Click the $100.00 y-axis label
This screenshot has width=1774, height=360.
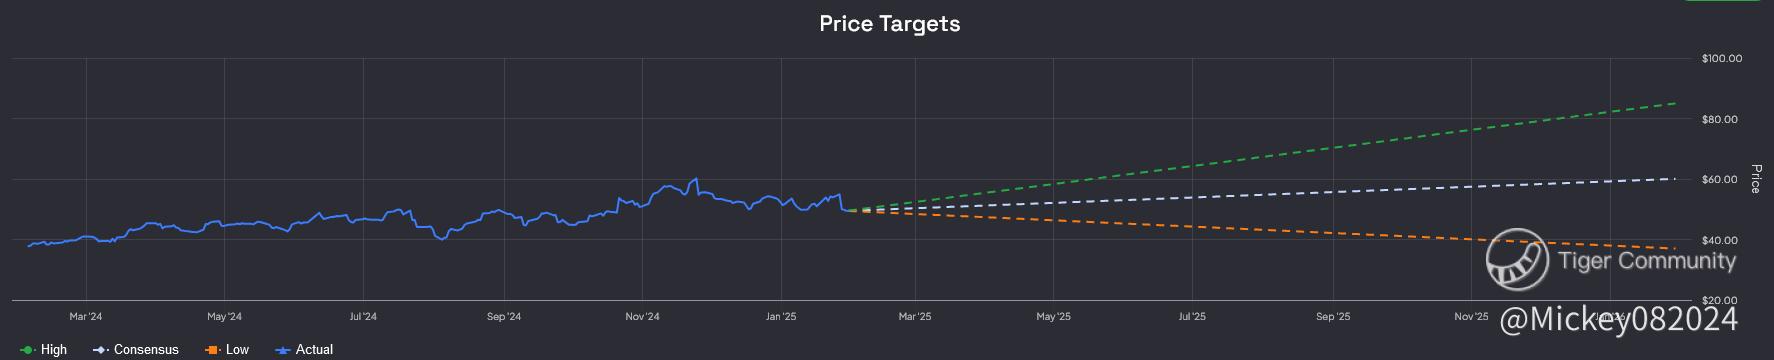click(x=1721, y=59)
